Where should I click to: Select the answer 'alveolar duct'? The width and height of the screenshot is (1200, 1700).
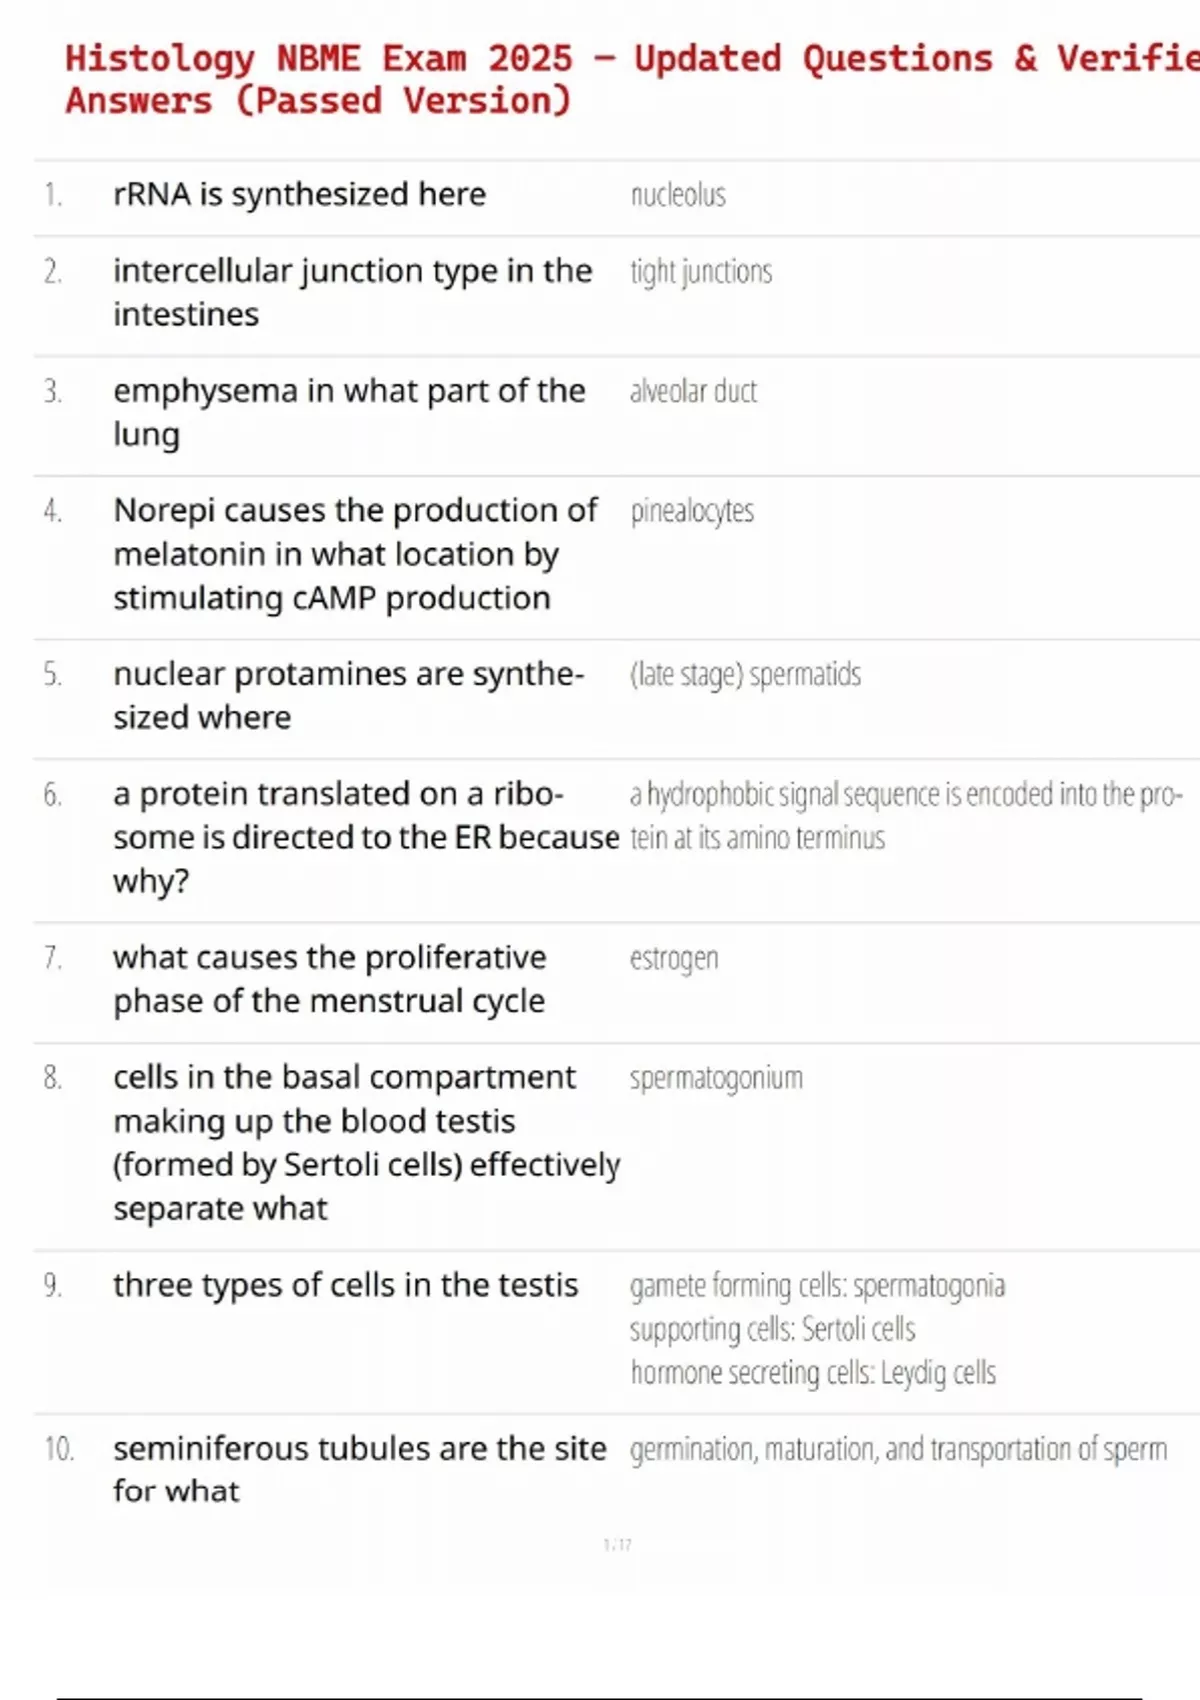pyautogui.click(x=693, y=391)
